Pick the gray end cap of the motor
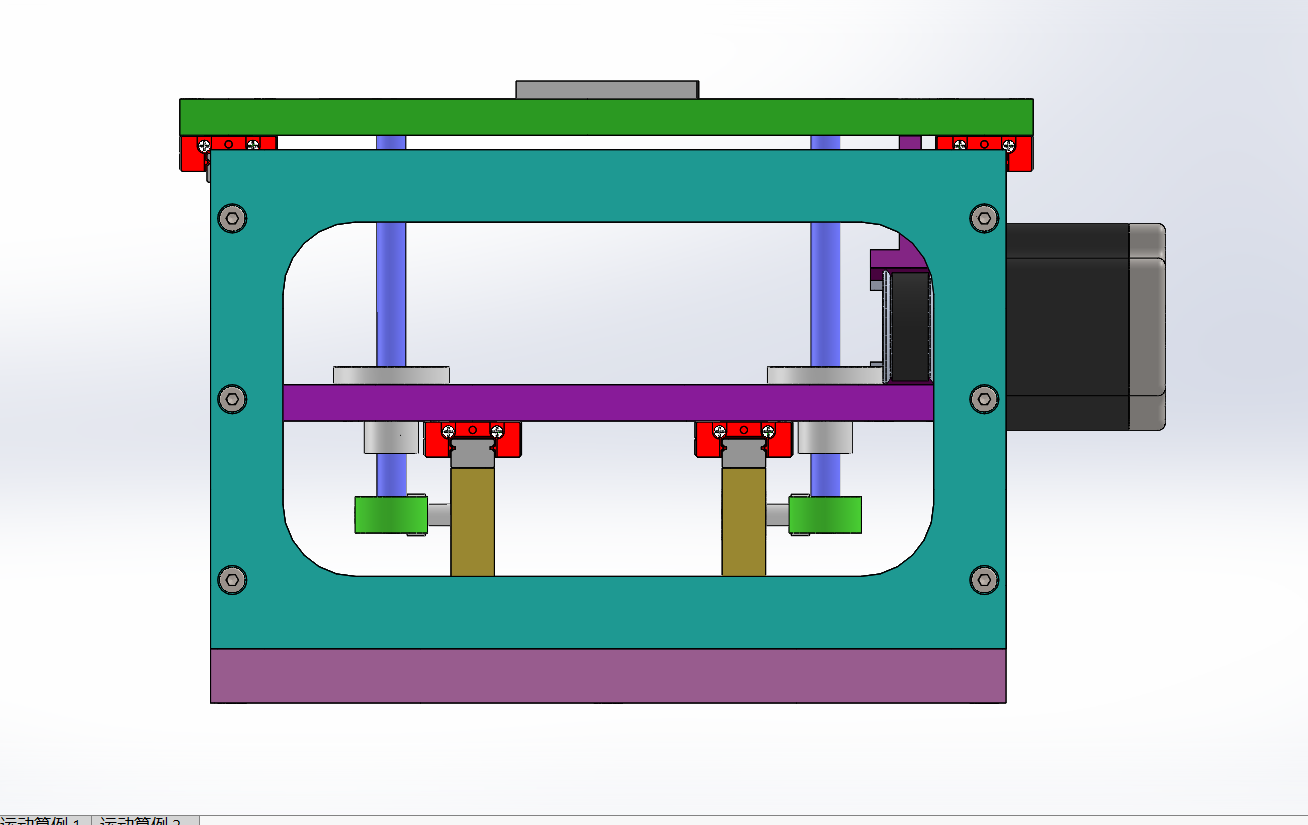 [1147, 327]
